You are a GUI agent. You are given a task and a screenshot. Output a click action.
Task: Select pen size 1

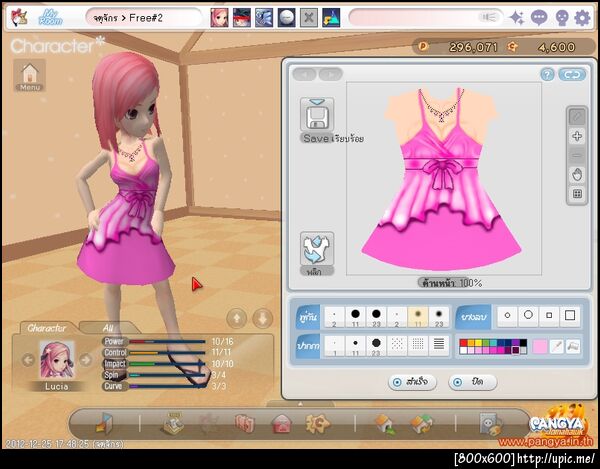[334, 346]
